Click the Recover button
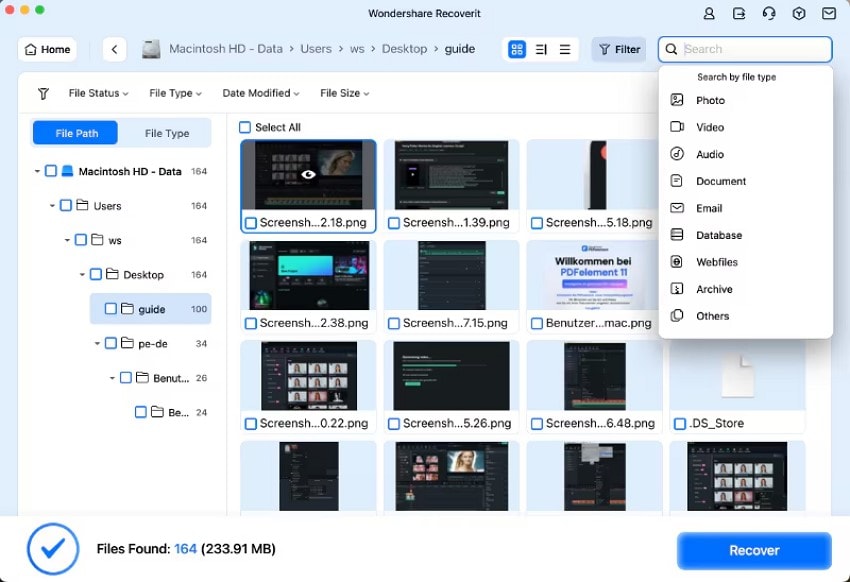Screen dimensions: 850x582 pos(754,551)
